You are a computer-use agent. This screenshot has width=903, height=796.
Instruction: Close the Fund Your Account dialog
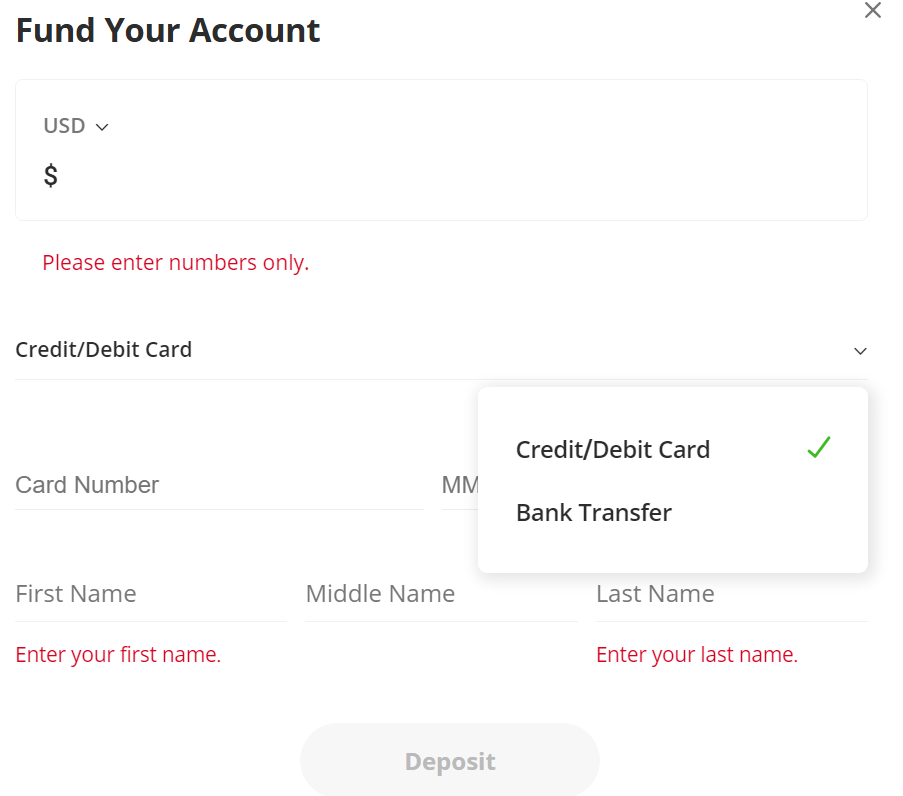(x=872, y=11)
